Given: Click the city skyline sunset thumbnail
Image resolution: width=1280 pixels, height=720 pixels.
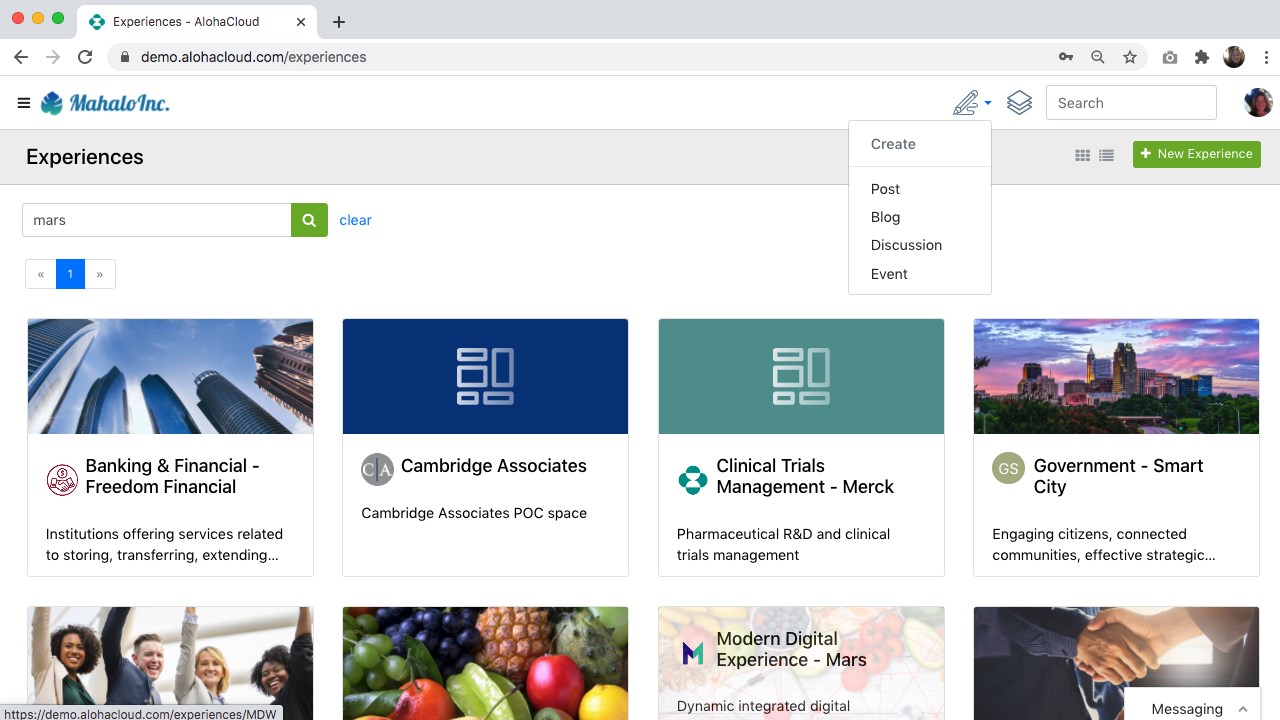Looking at the screenshot, I should click(1116, 377).
